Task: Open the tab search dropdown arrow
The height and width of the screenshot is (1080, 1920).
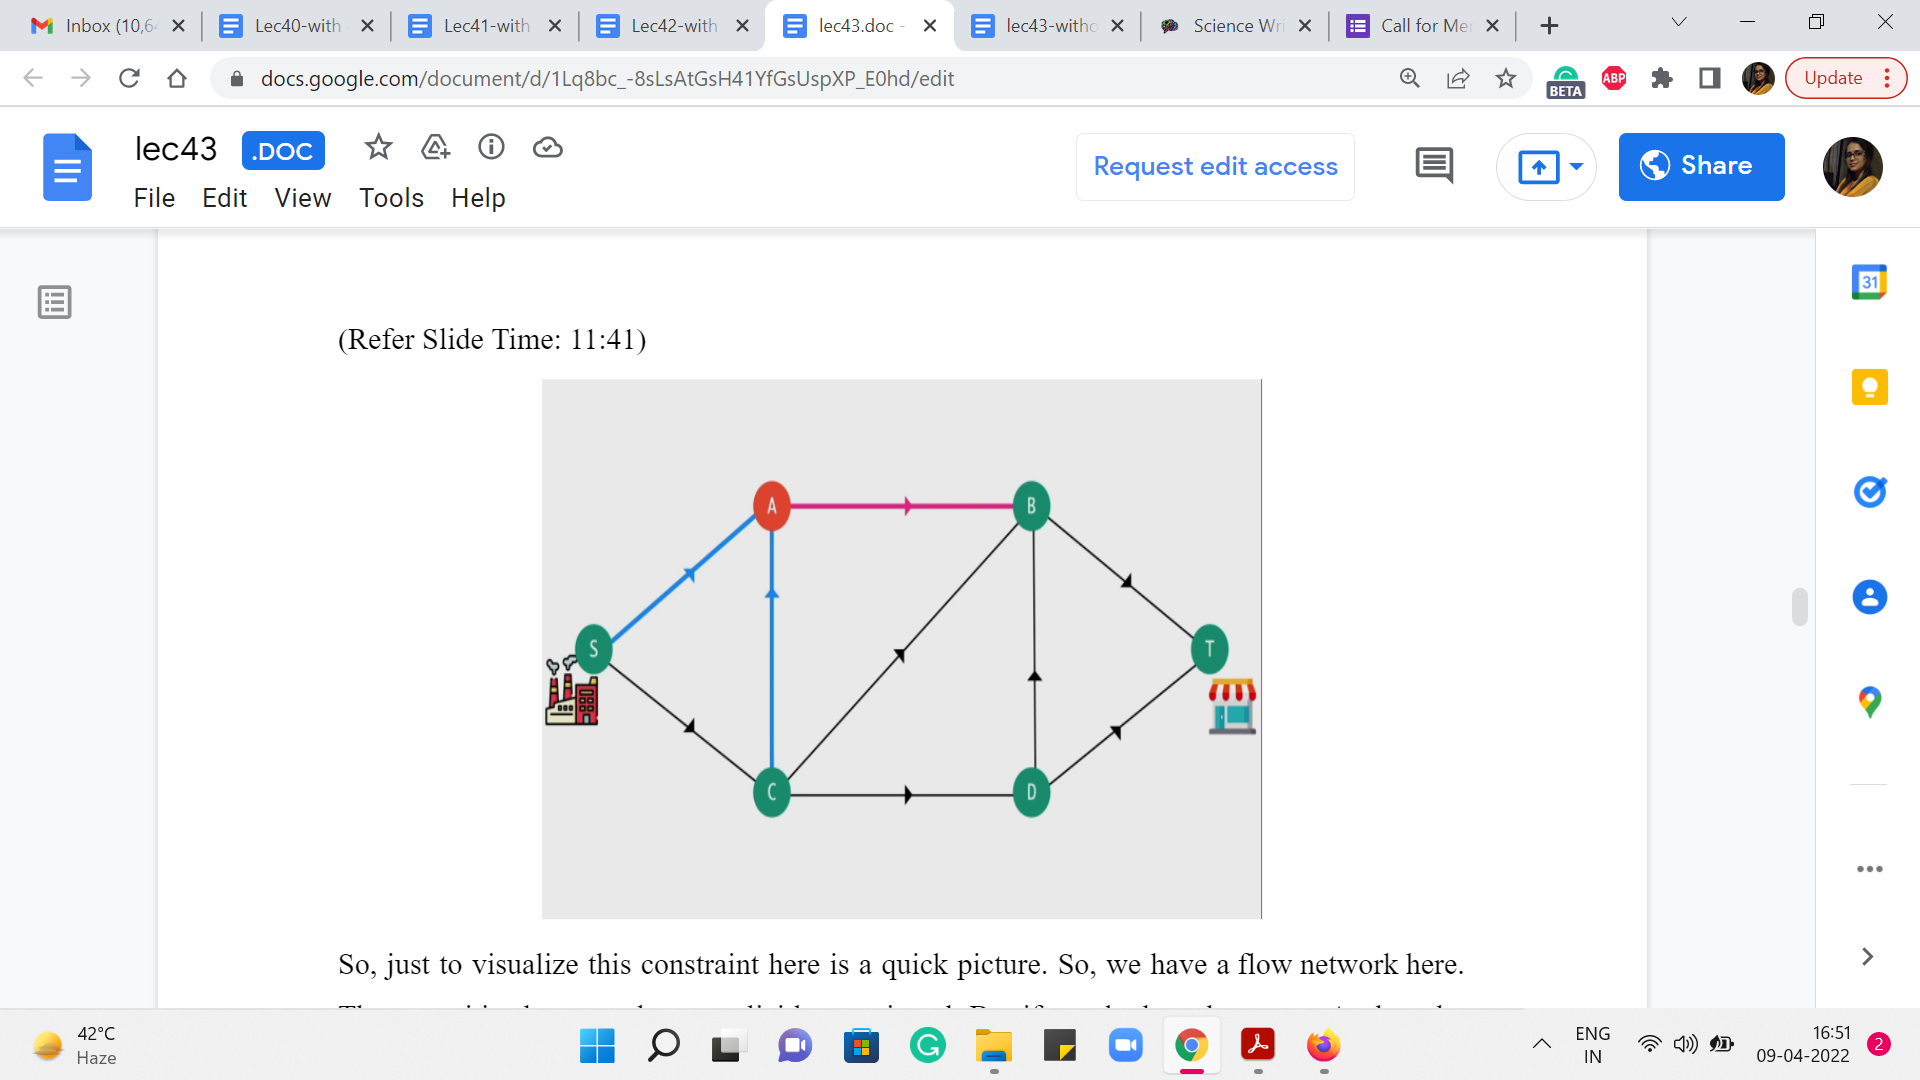Action: [1679, 22]
